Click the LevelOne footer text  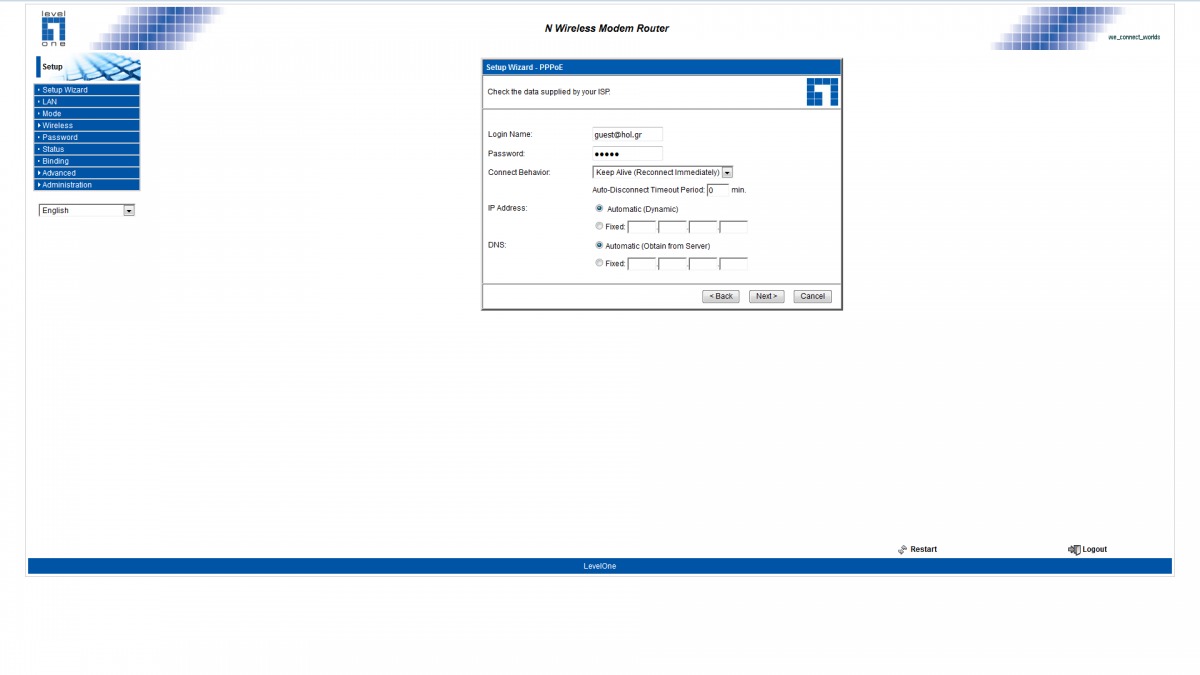tap(600, 566)
